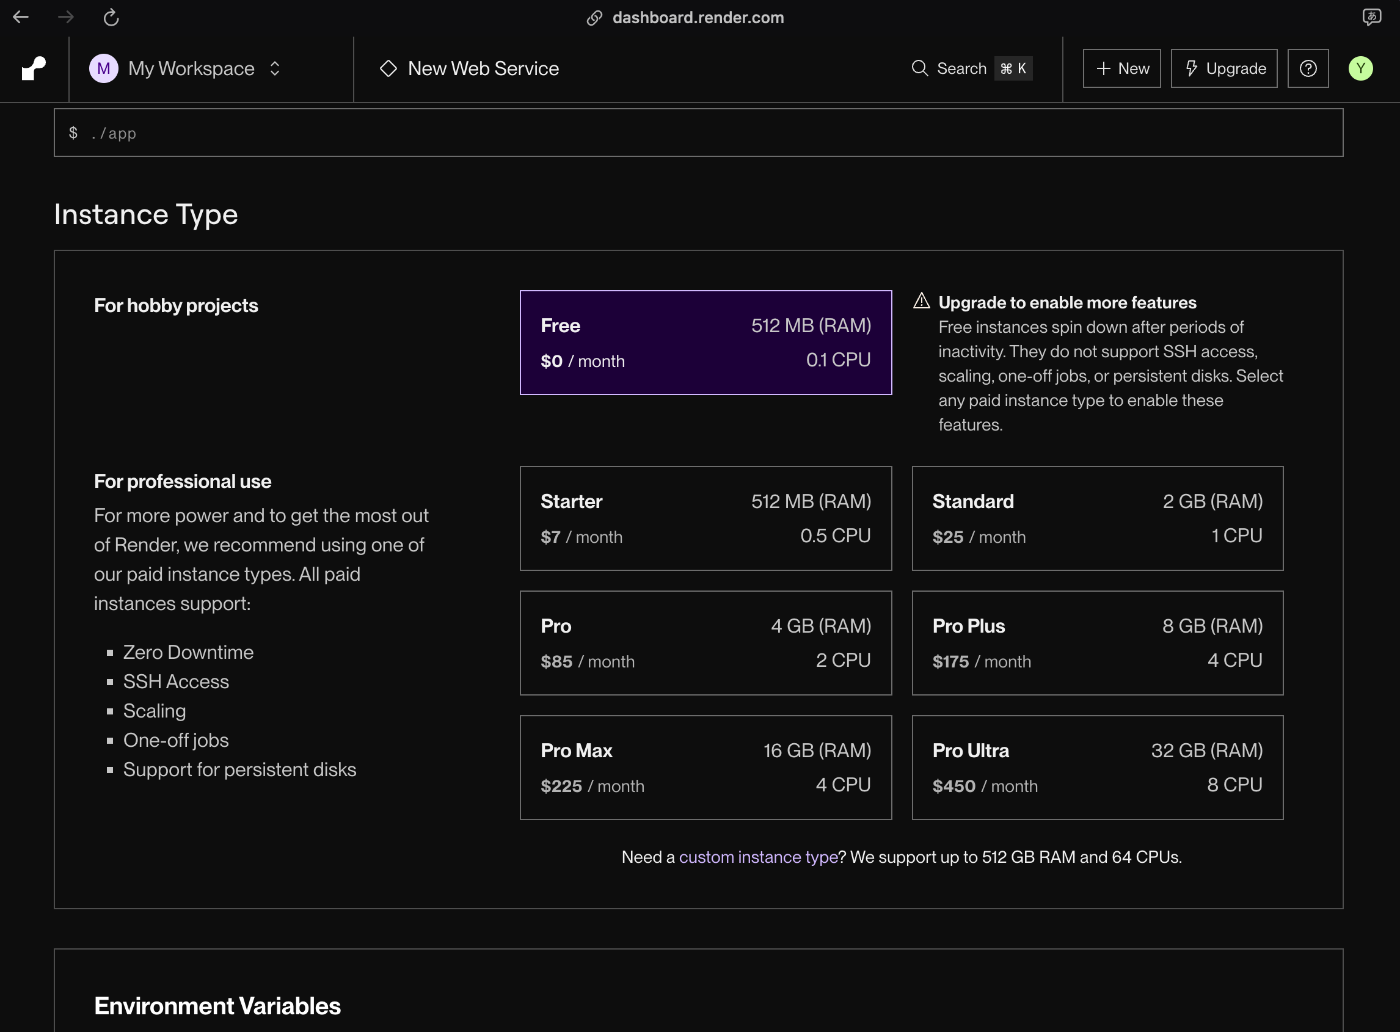Click the One-off jobs list item
Screen dimensions: 1400x1032
(176, 740)
